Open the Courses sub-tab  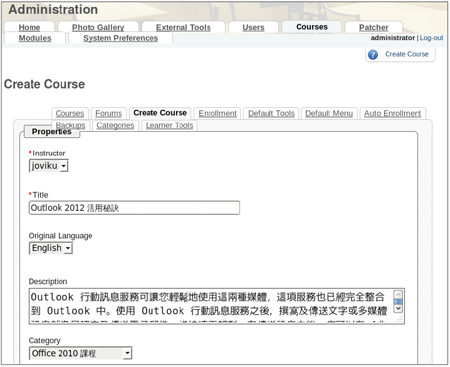pyautogui.click(x=70, y=113)
